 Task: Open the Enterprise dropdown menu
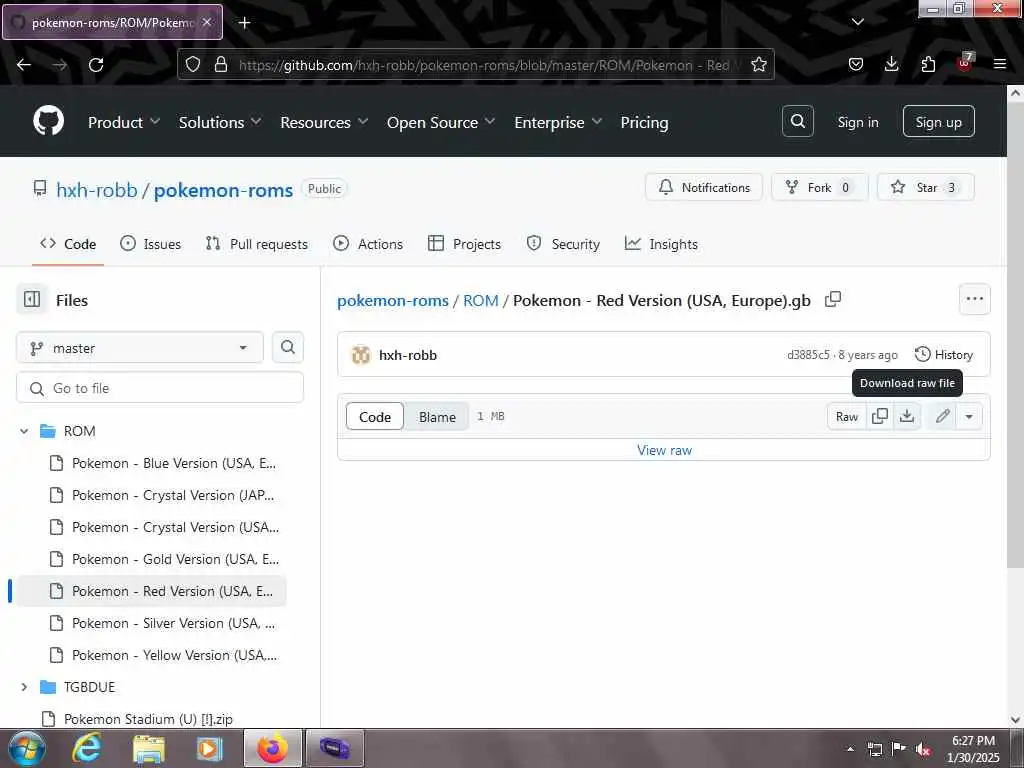coord(558,122)
